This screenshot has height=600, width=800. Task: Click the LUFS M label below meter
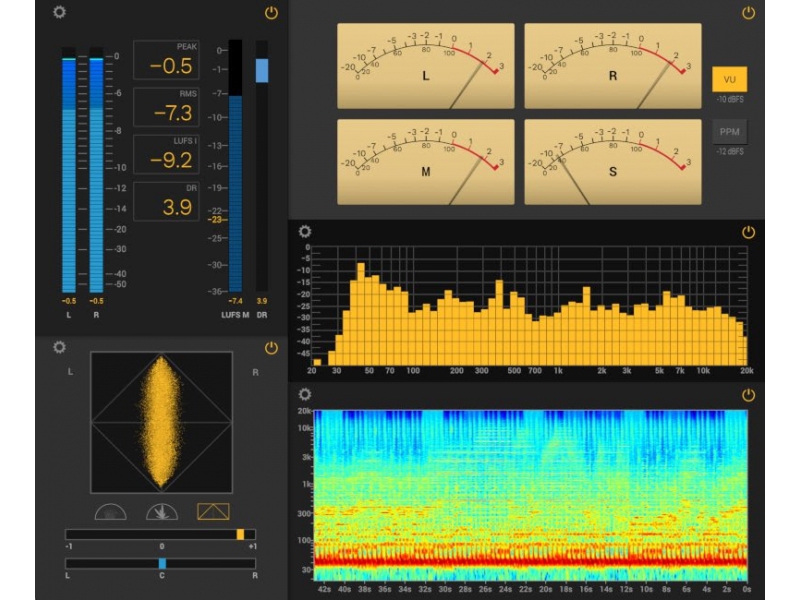(x=235, y=315)
